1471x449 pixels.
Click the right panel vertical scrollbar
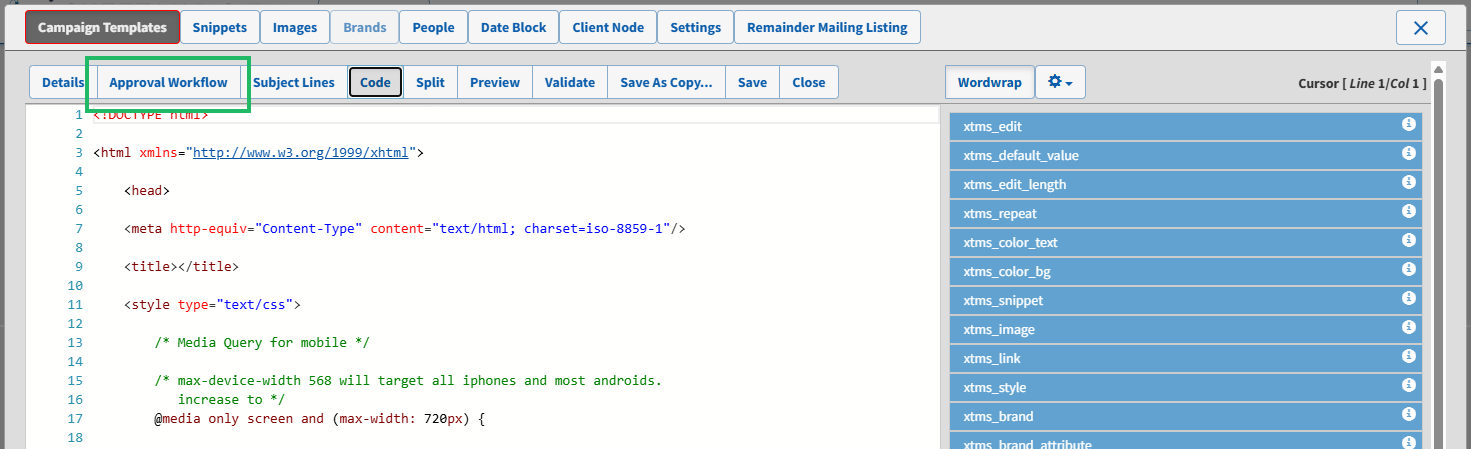pos(1438,250)
